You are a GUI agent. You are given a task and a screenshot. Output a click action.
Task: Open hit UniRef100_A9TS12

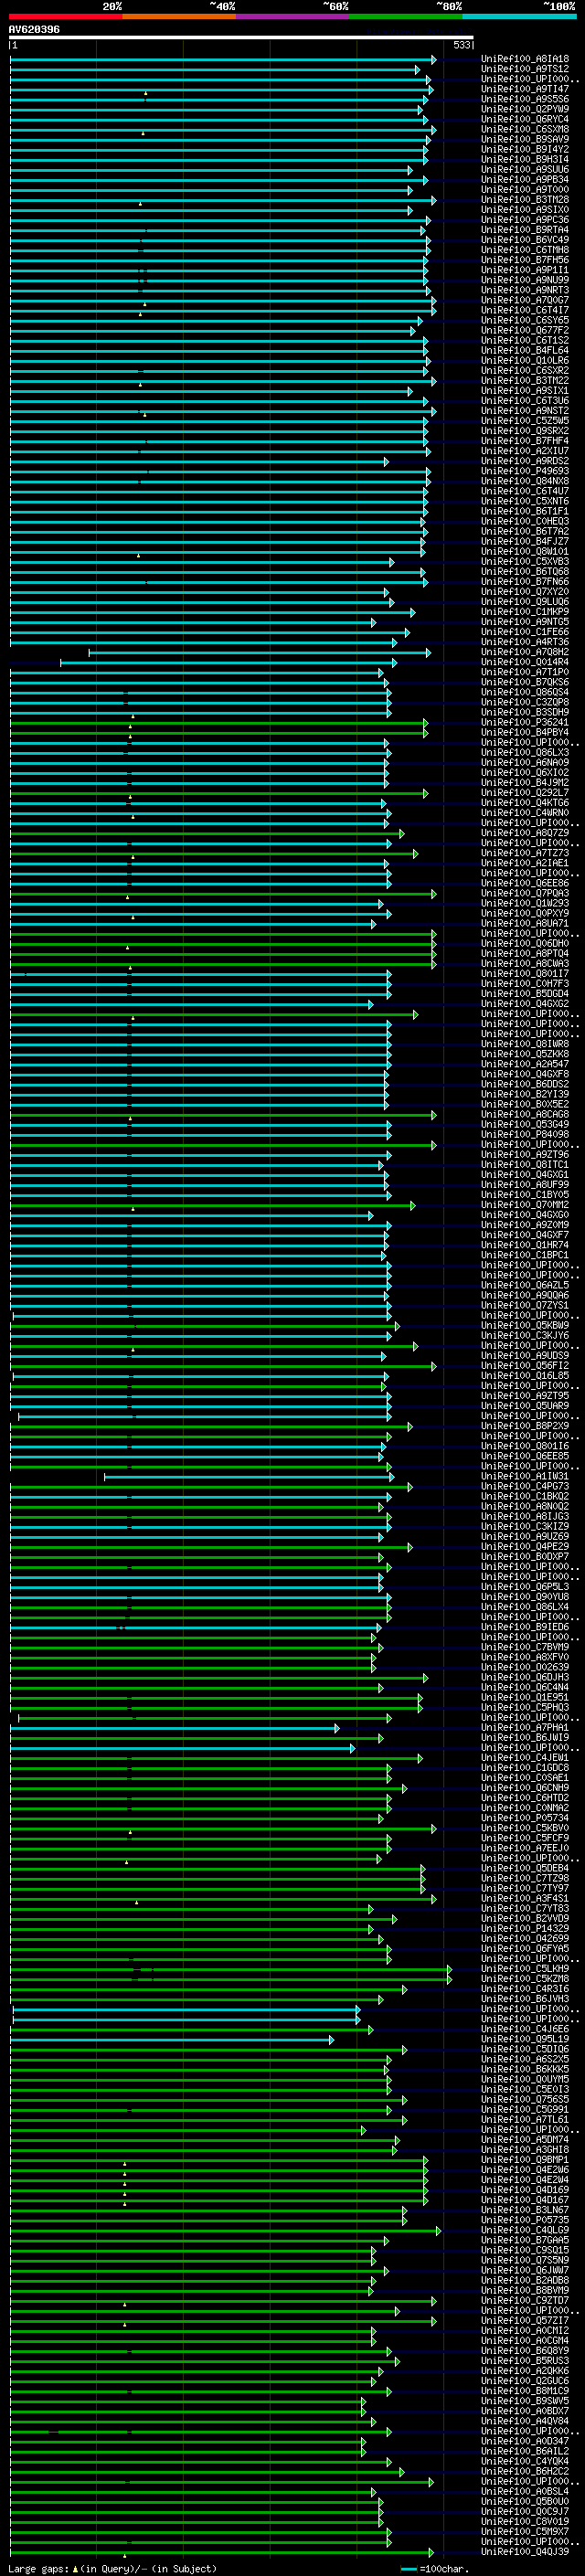[x=525, y=69]
